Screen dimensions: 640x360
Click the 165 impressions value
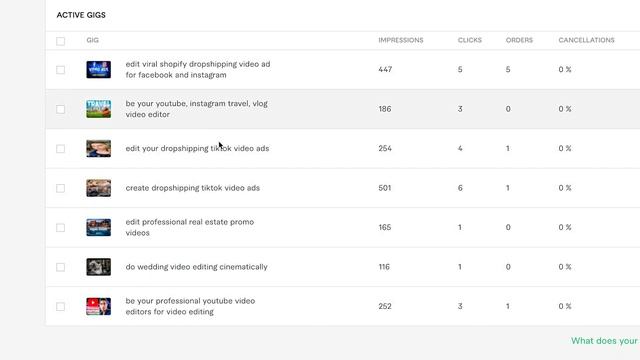[x=384, y=227]
